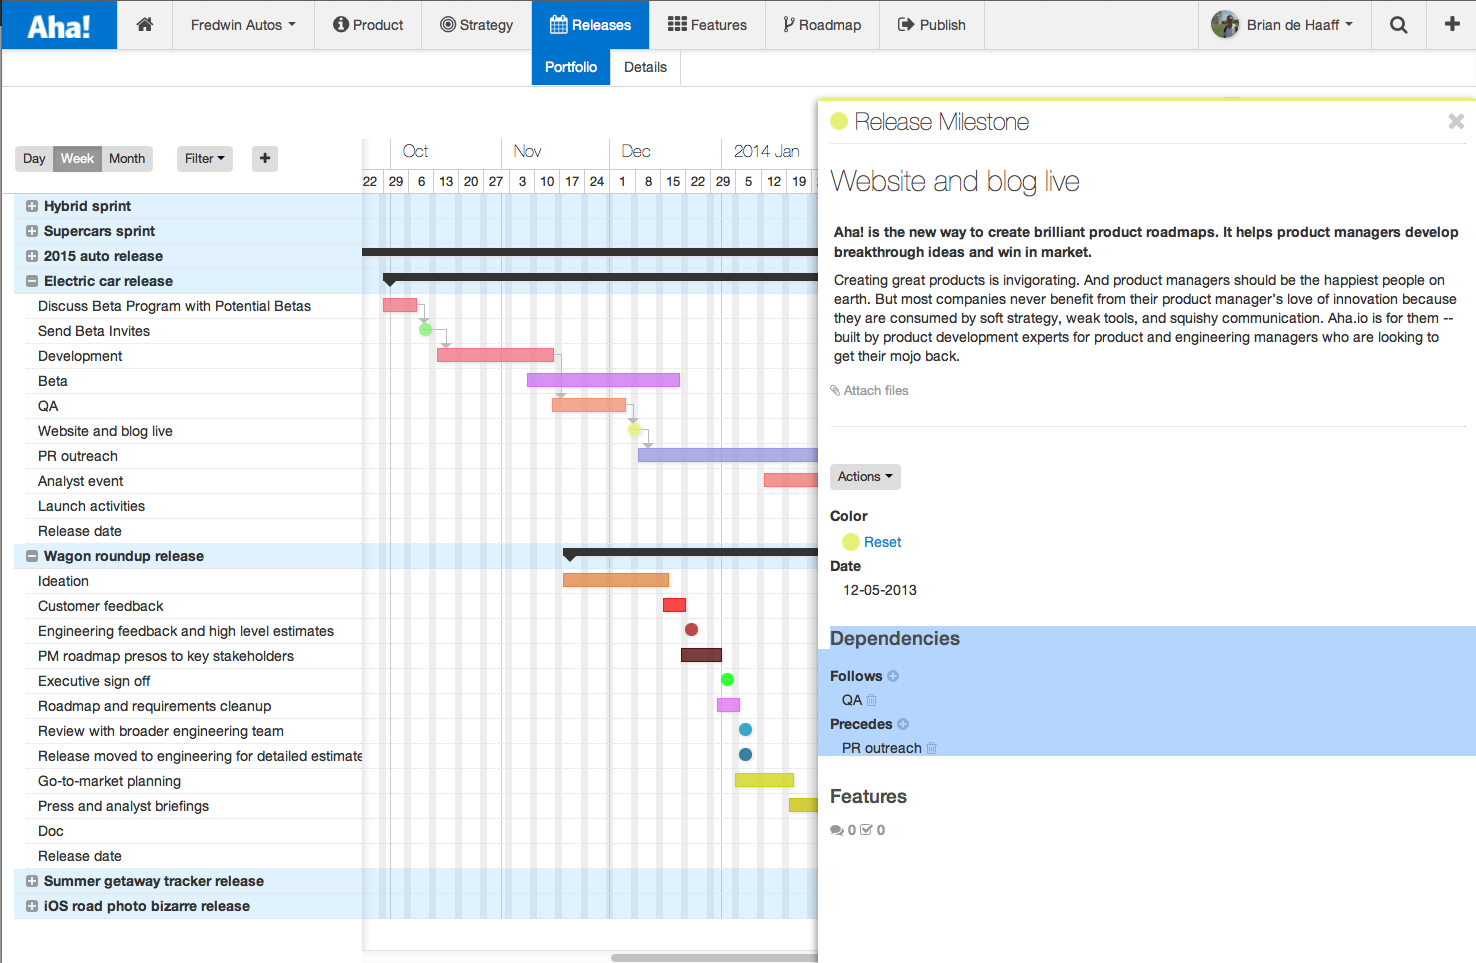Expand the Summer getaway tracker release

click(x=32, y=881)
